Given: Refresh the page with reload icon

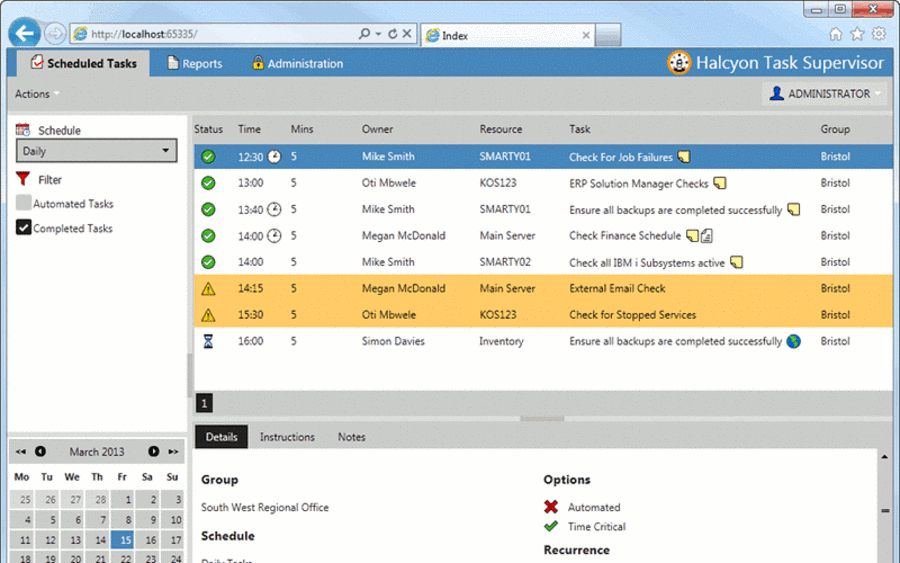Looking at the screenshot, I should point(393,34).
